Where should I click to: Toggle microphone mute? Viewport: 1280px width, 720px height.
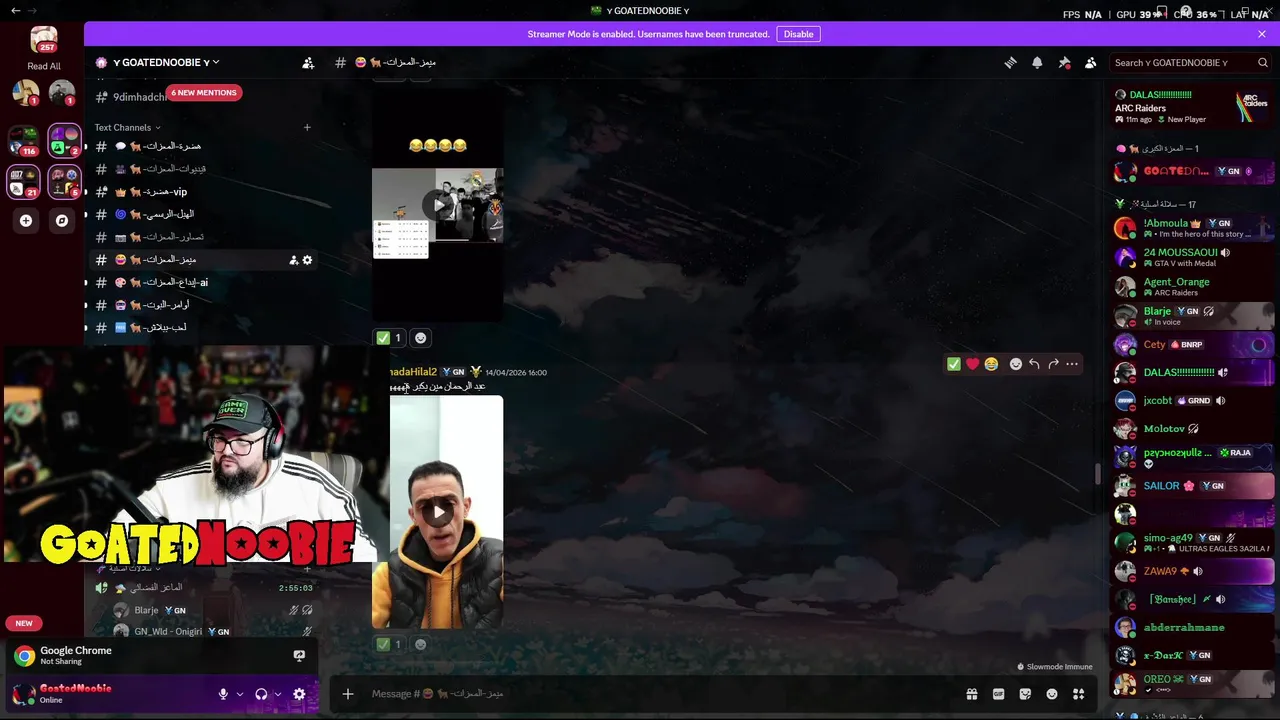tap(223, 694)
